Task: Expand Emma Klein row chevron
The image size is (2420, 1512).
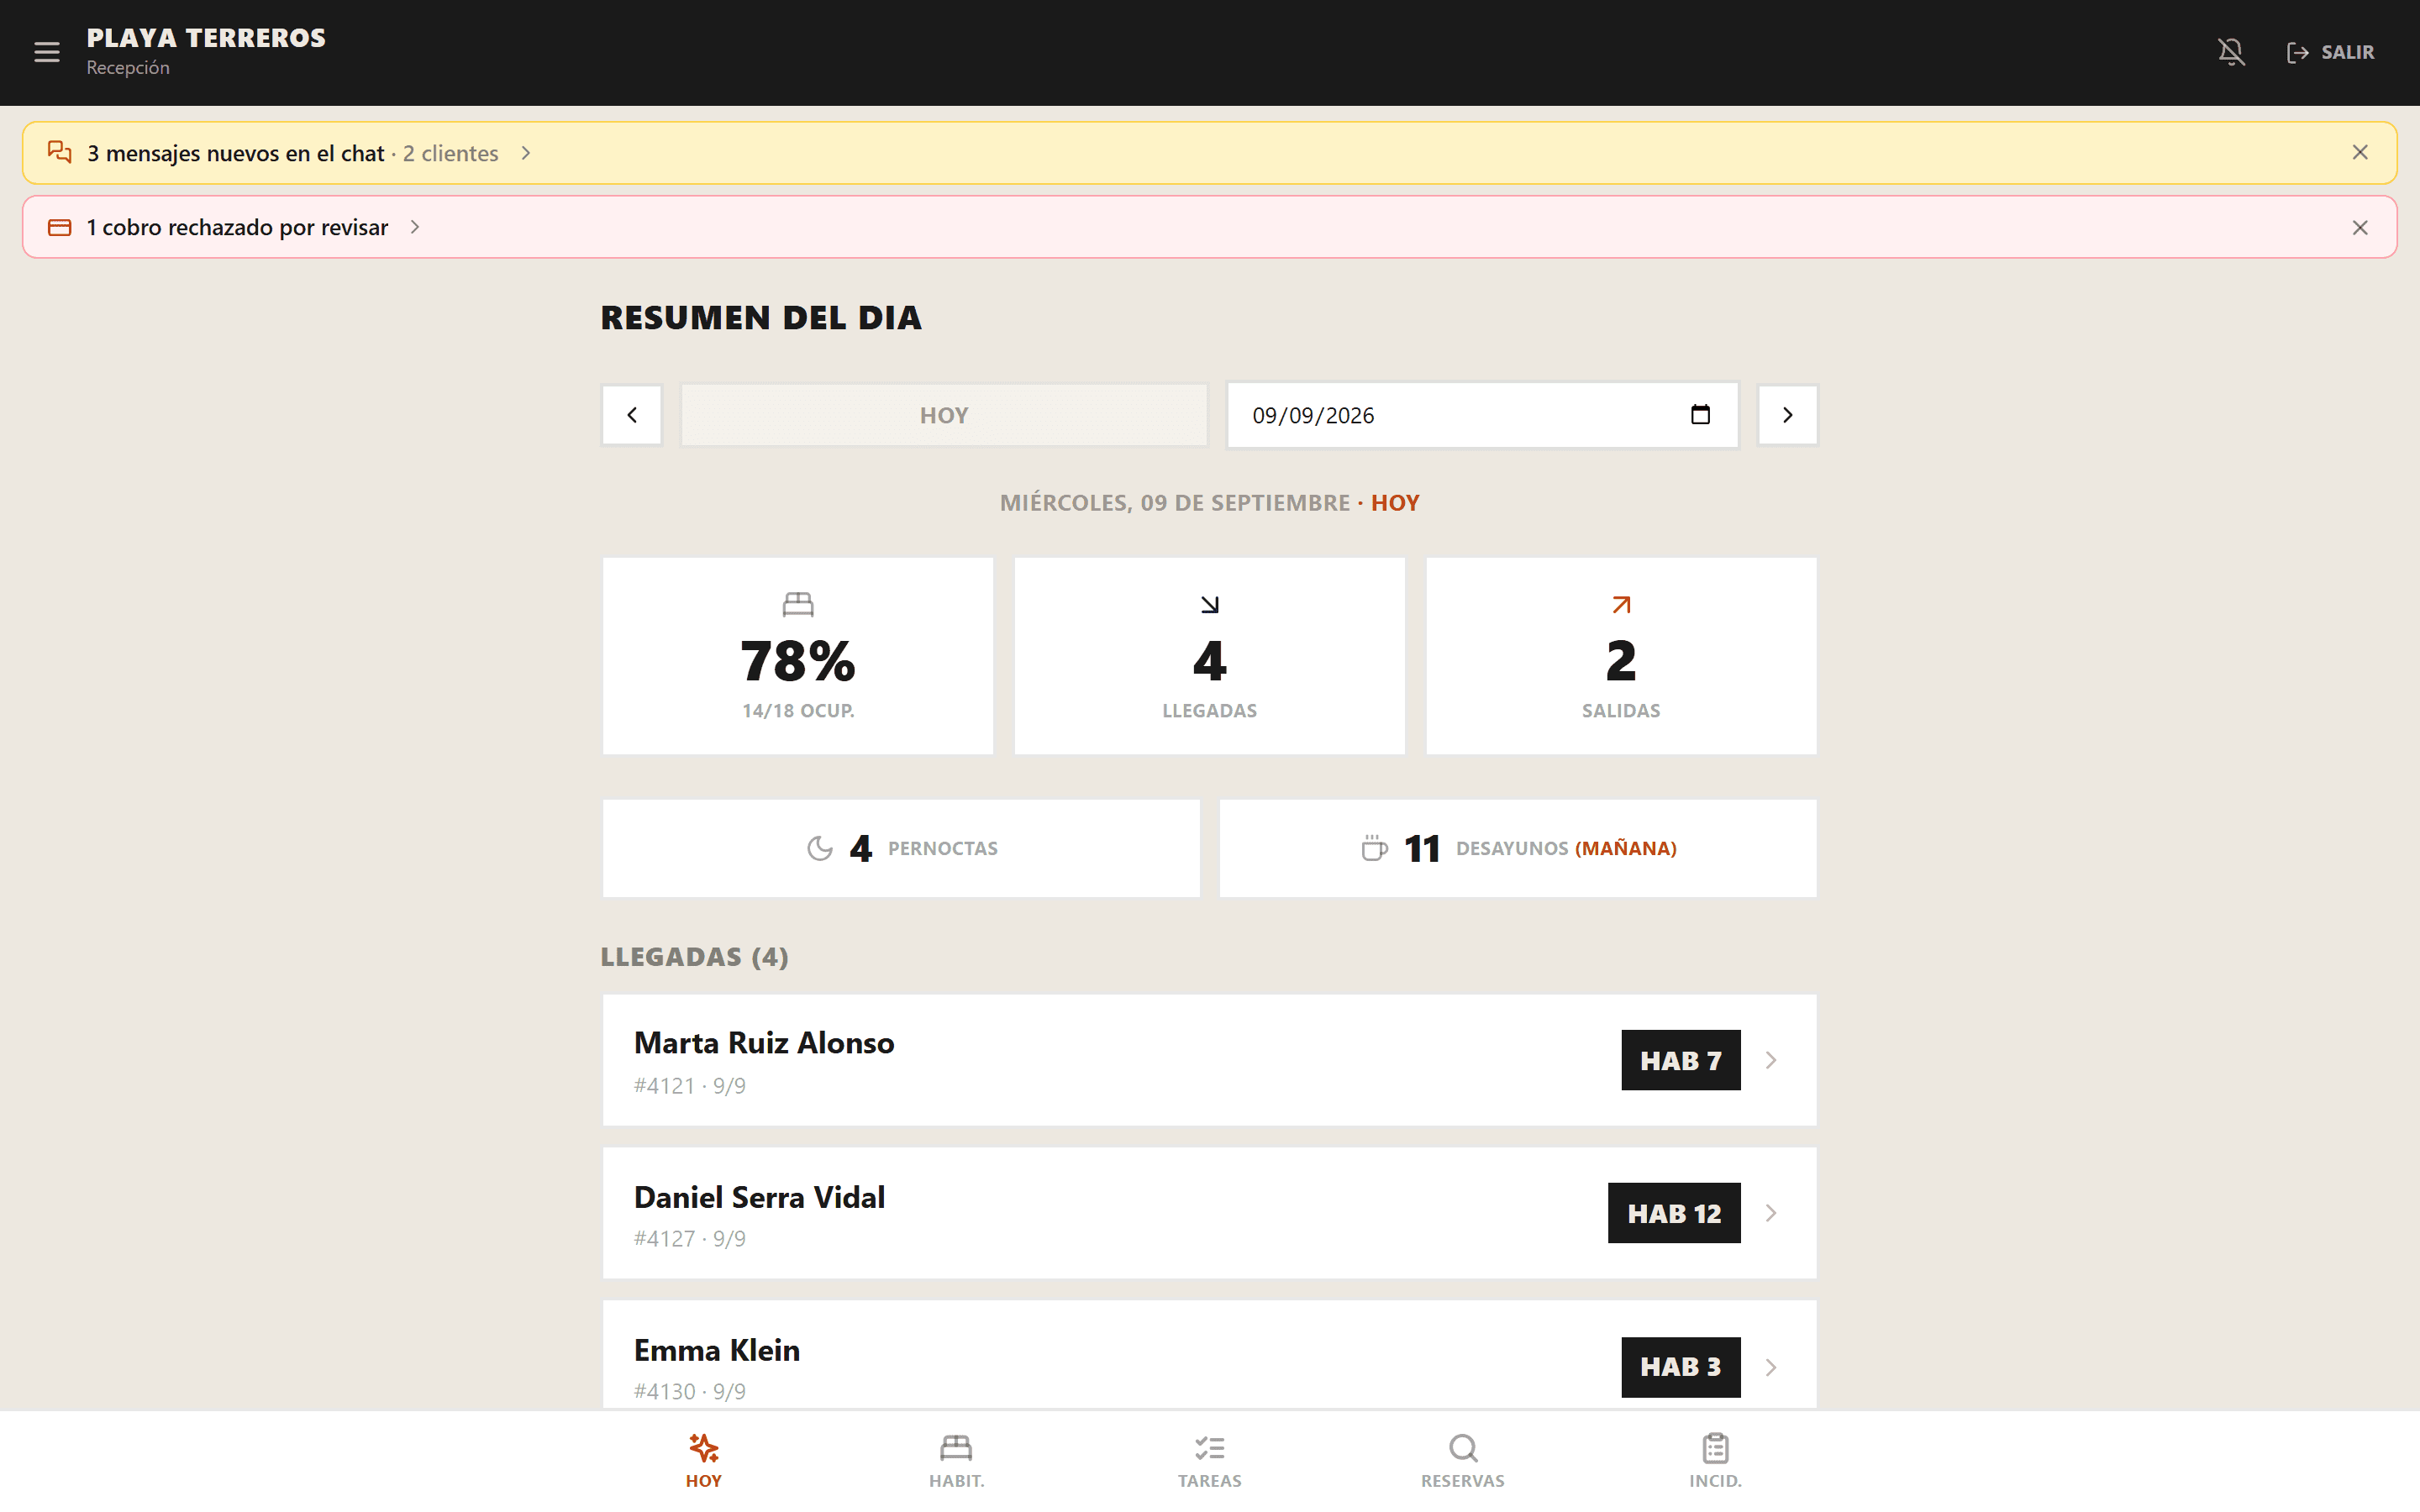Action: click(1771, 1367)
